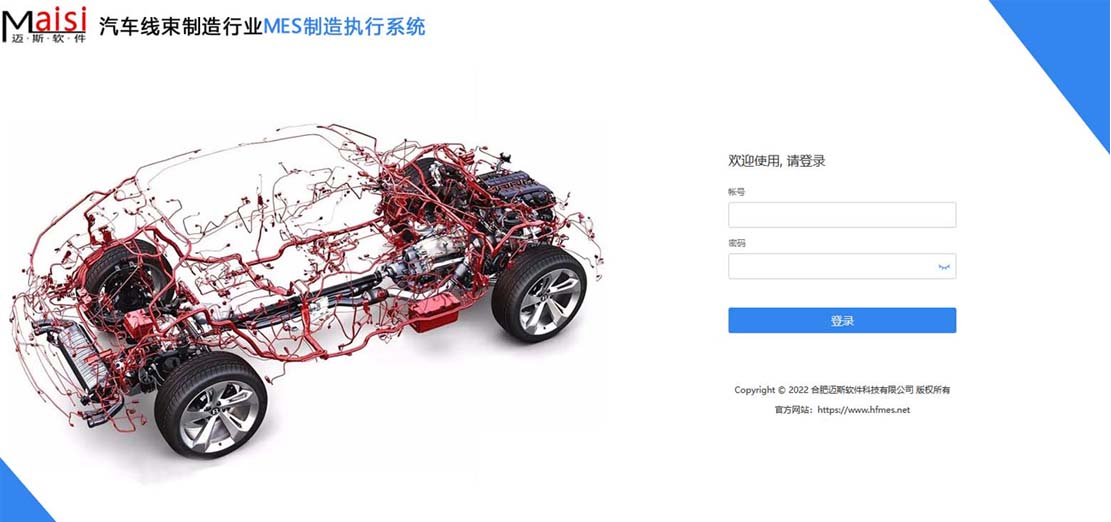Screen dimensions: 1111x522
Task: Click the blue 登录 login button
Action: click(x=842, y=320)
